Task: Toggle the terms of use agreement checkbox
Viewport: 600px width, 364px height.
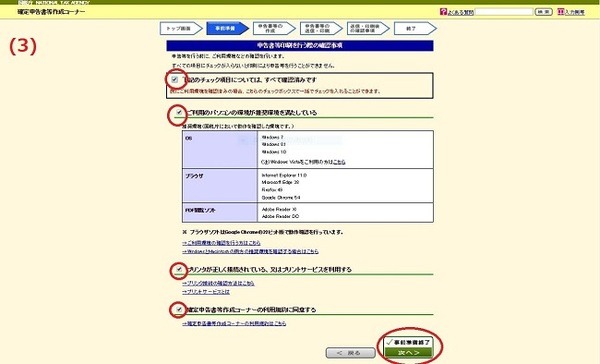Action: click(179, 309)
